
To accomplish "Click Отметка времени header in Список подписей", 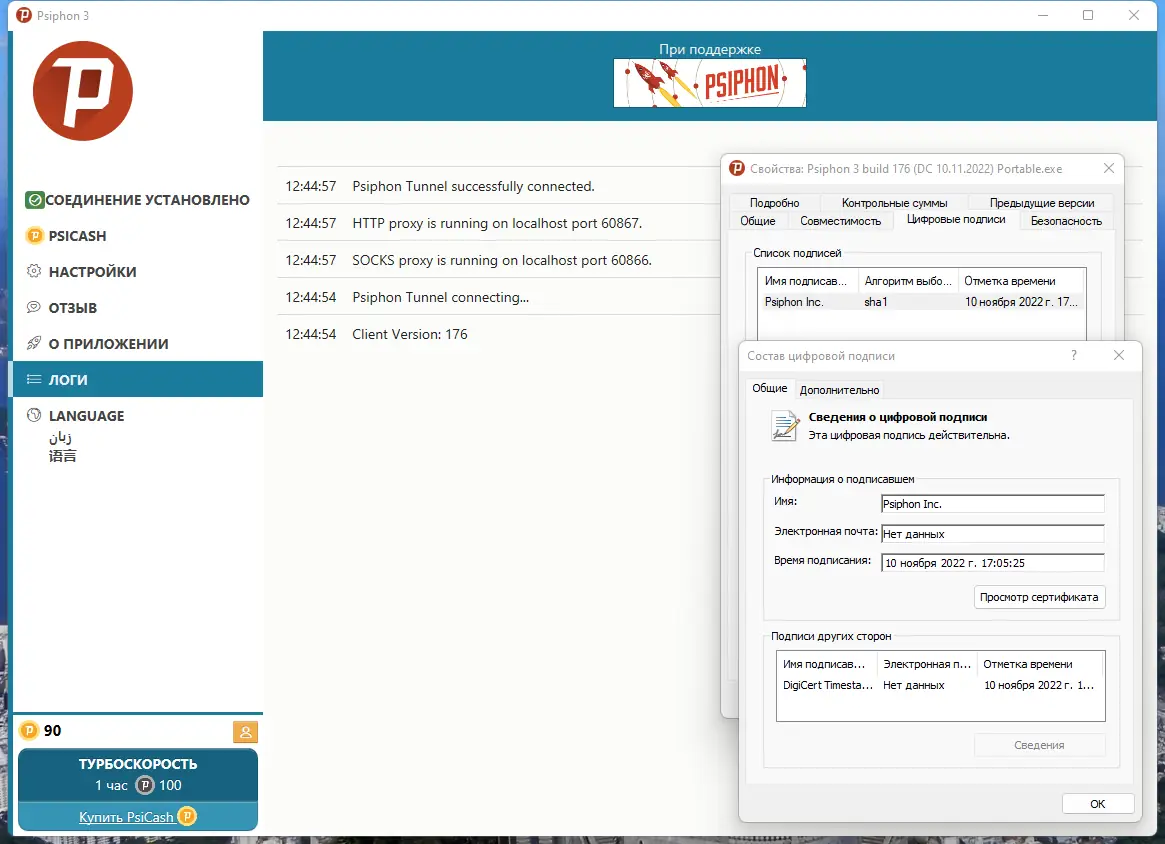I will click(x=1021, y=281).
